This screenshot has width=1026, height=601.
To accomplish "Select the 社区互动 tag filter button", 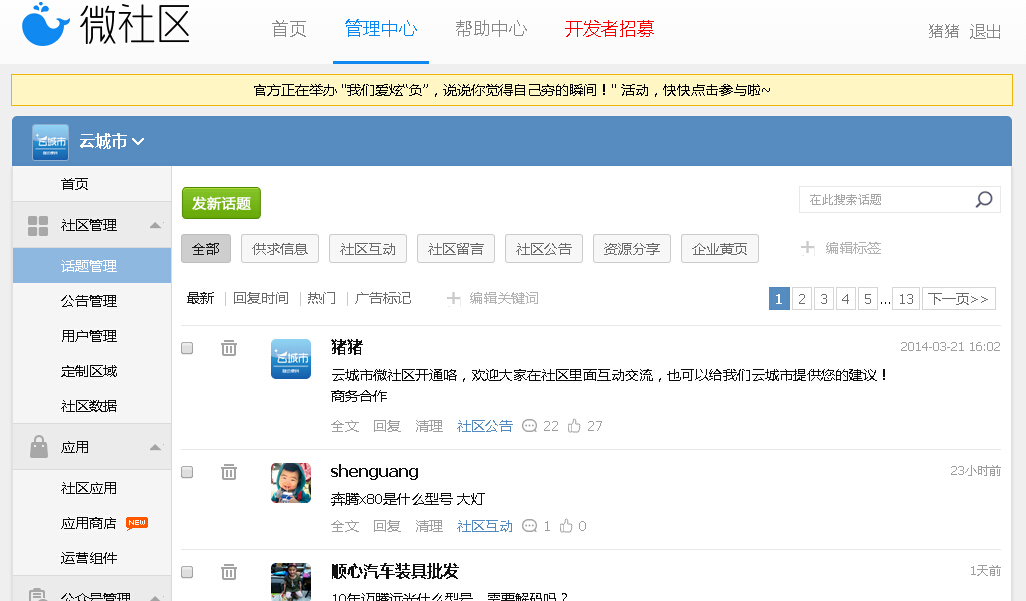I will 368,249.
